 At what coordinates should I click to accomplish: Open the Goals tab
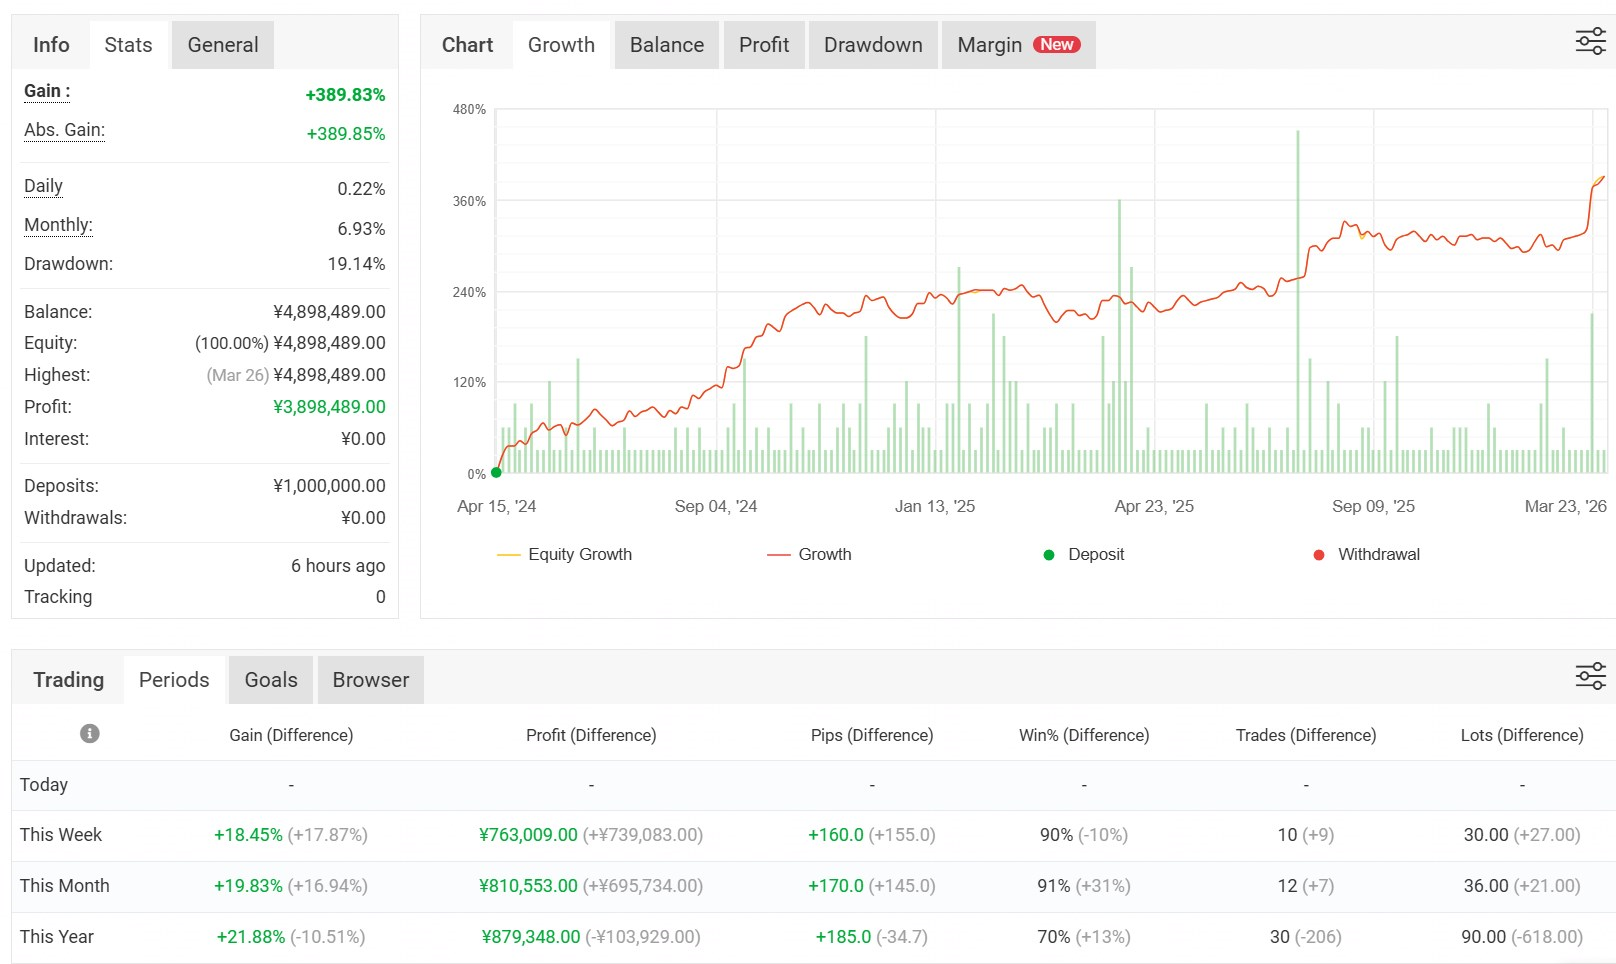[x=271, y=680]
